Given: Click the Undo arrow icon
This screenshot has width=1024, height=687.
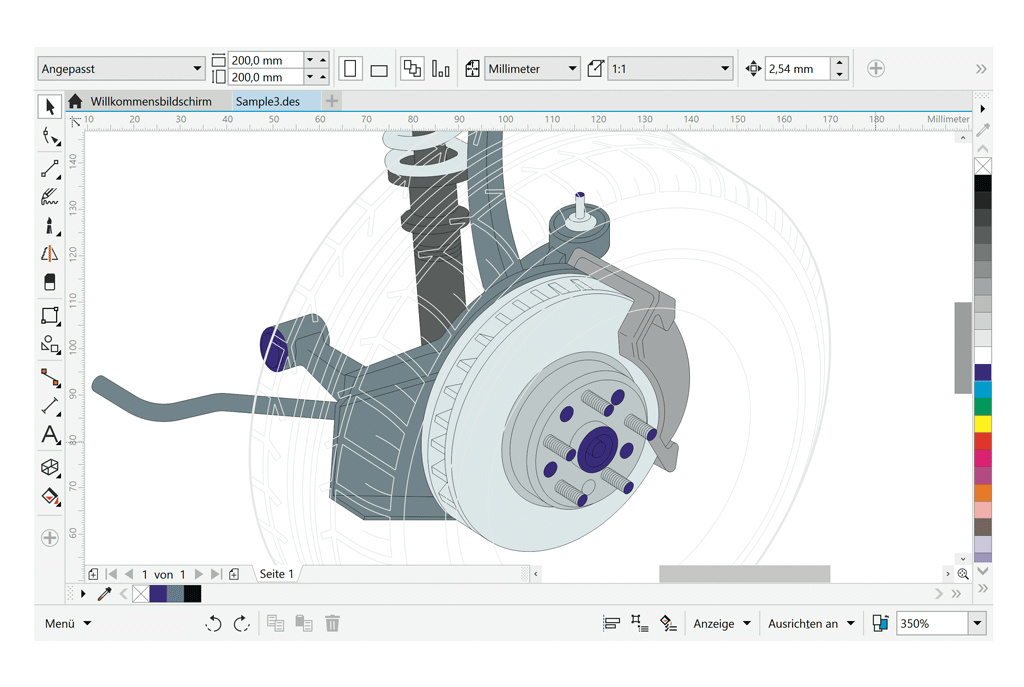Looking at the screenshot, I should 213,624.
